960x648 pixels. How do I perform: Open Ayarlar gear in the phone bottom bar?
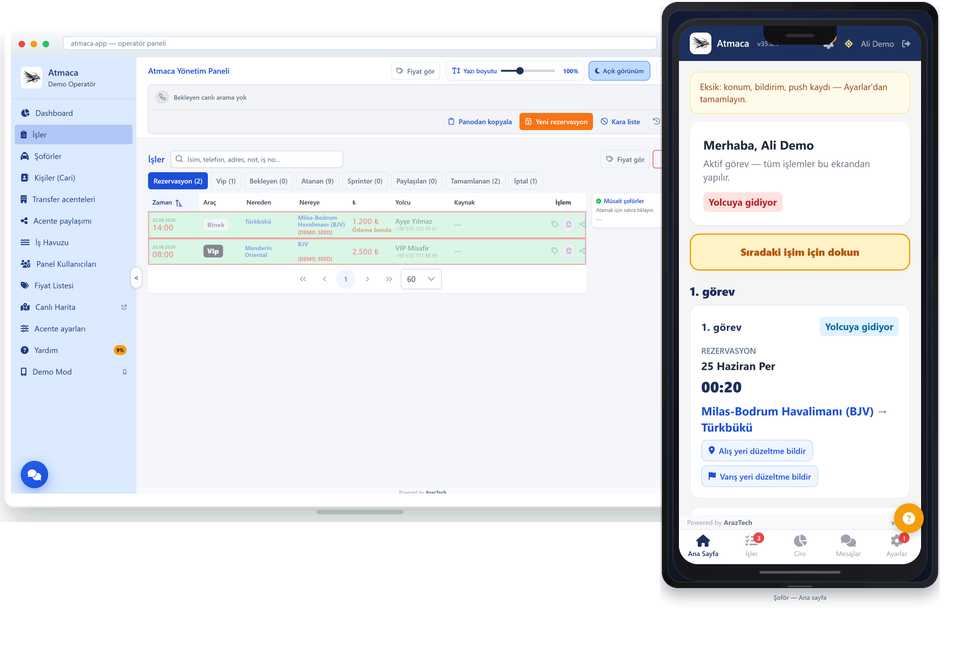[x=896, y=545]
